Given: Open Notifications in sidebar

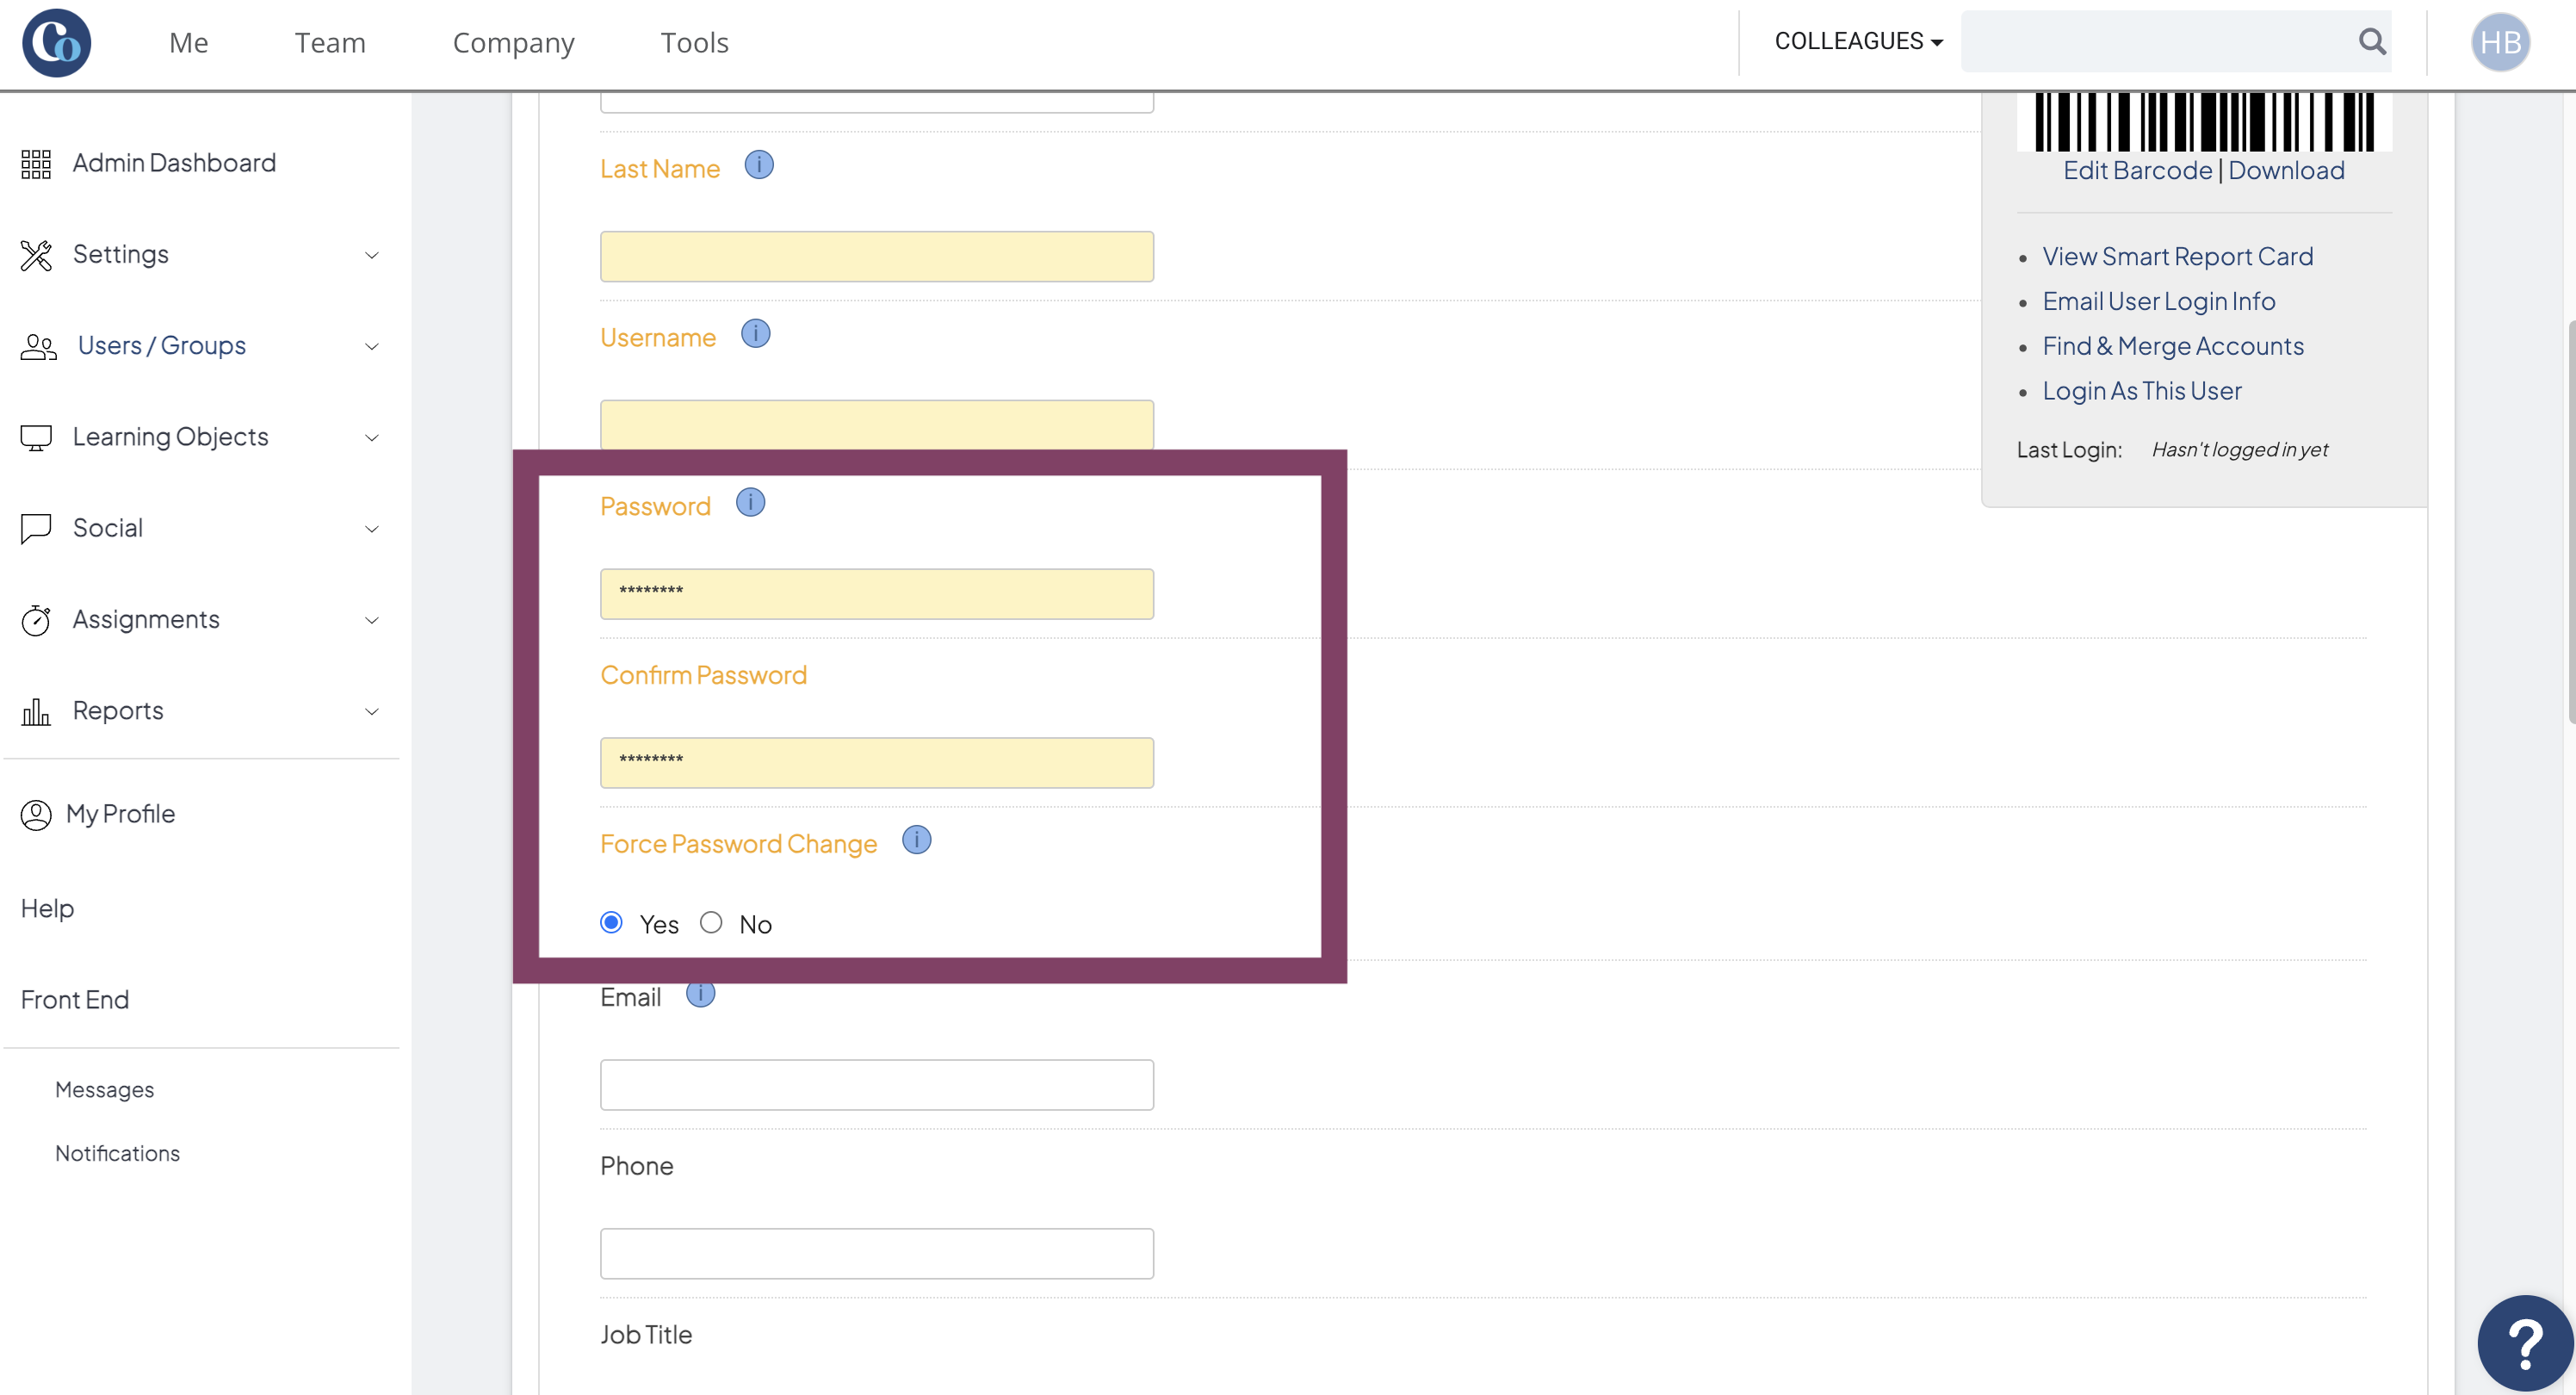Looking at the screenshot, I should [x=117, y=1153].
